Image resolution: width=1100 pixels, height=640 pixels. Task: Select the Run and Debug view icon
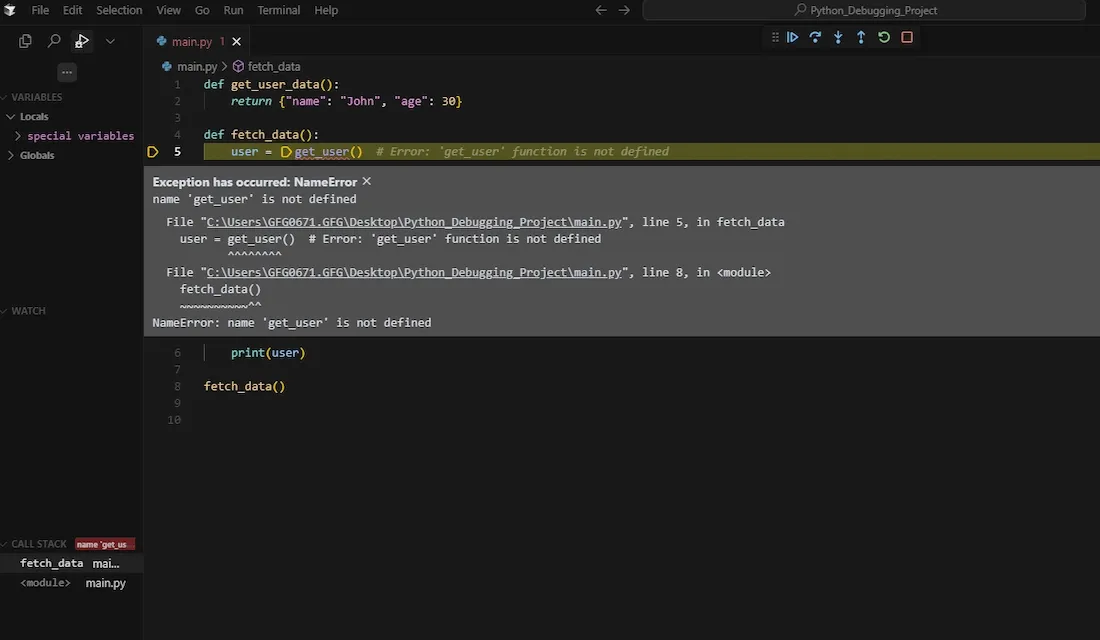tap(83, 41)
